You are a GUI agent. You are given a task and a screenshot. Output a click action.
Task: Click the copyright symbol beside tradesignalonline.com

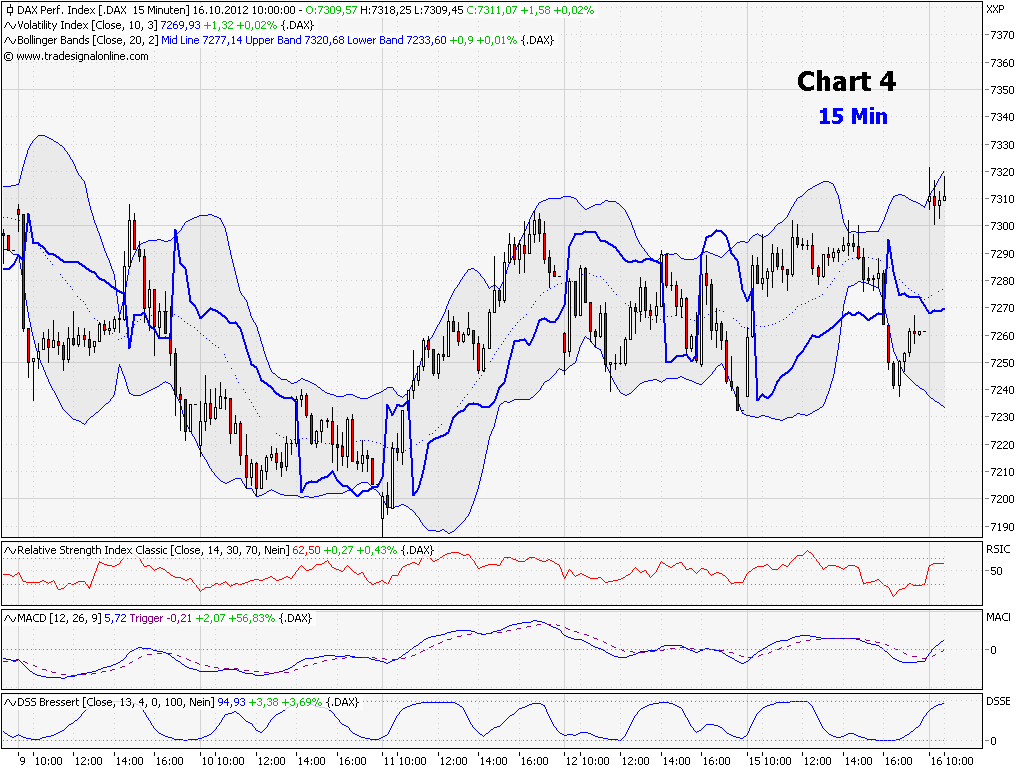point(8,56)
